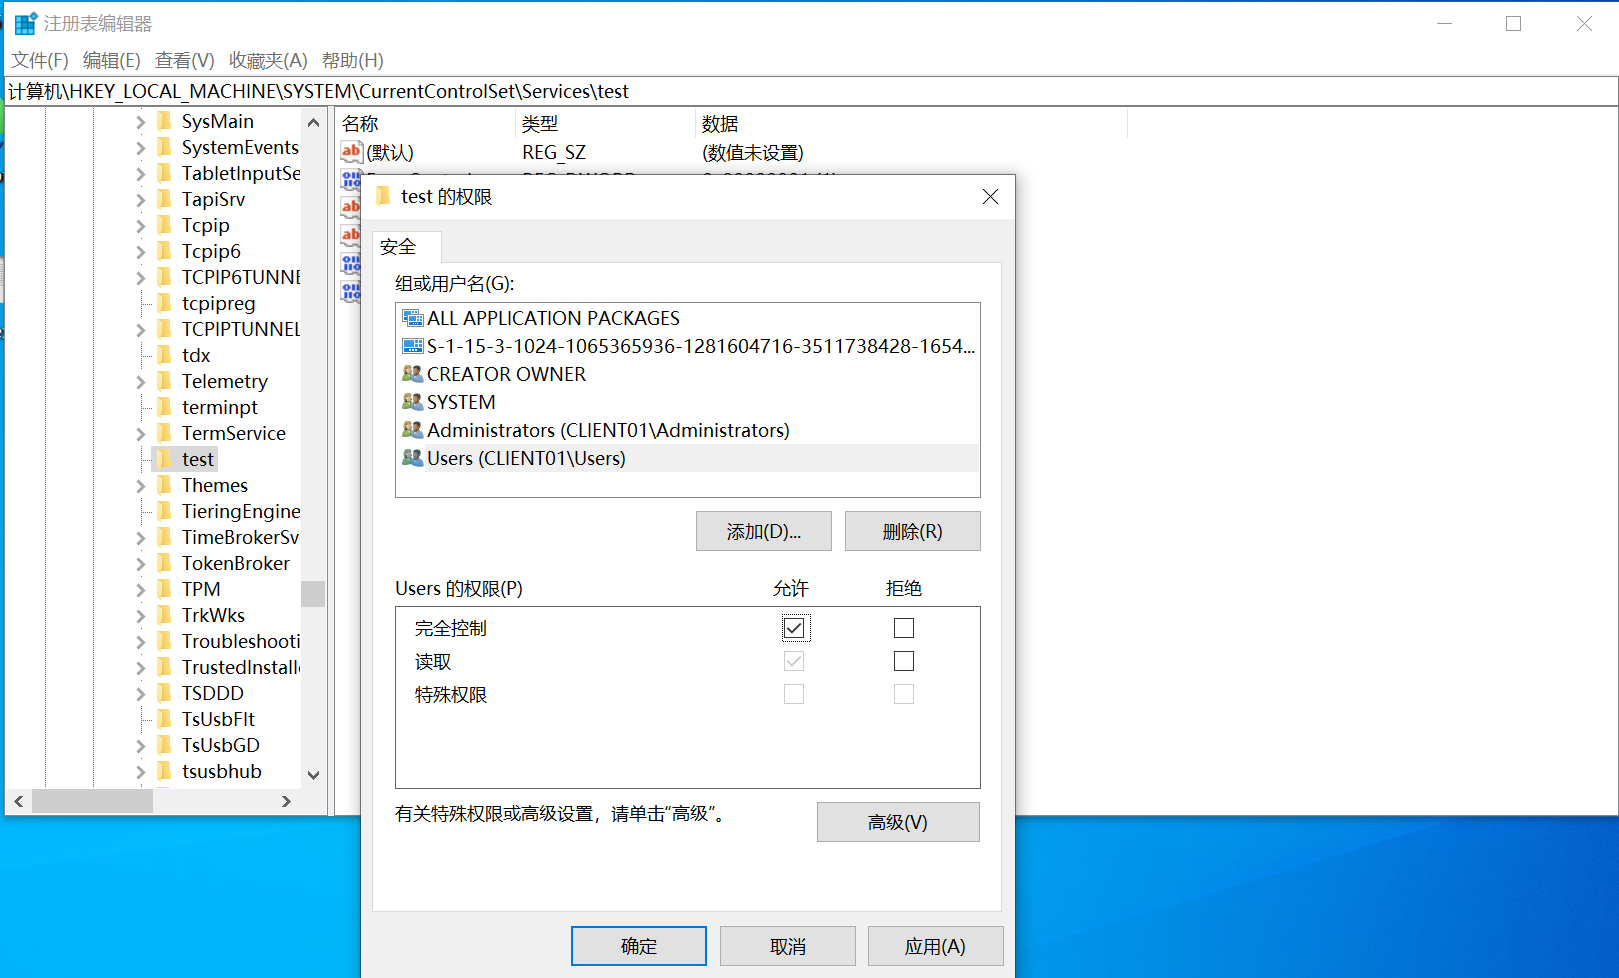Check the Deny box for 读取
Screen dimensions: 1619x978
(x=904, y=661)
